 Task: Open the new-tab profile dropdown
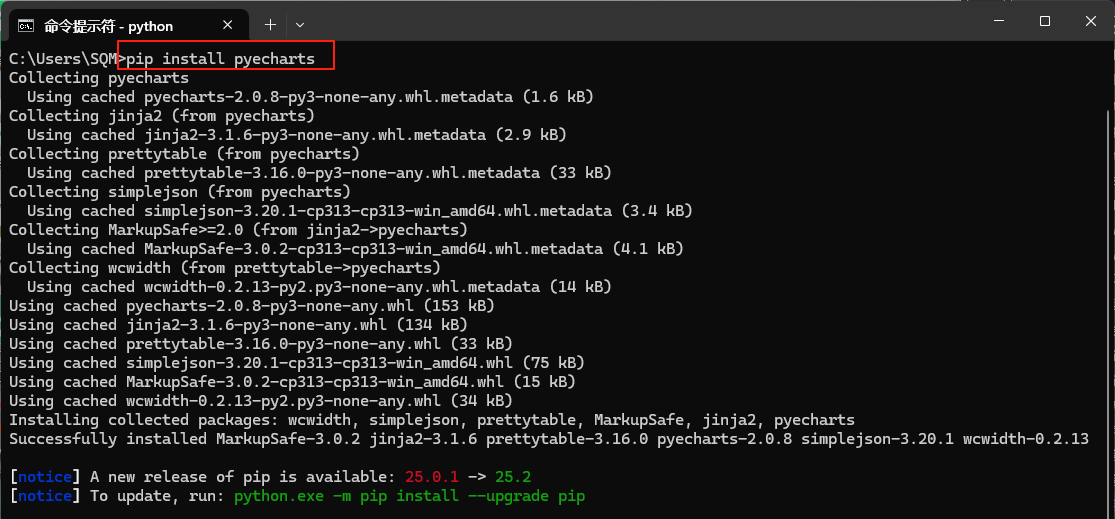click(x=300, y=25)
